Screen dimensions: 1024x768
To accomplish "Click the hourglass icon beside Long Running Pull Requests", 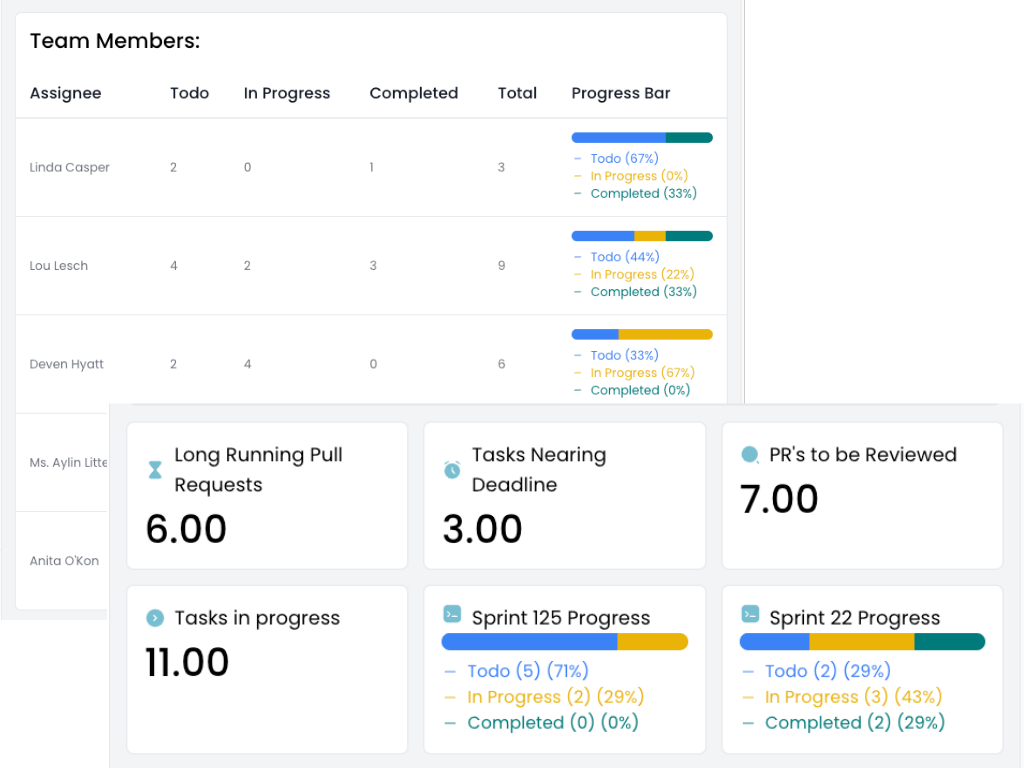I will [155, 470].
